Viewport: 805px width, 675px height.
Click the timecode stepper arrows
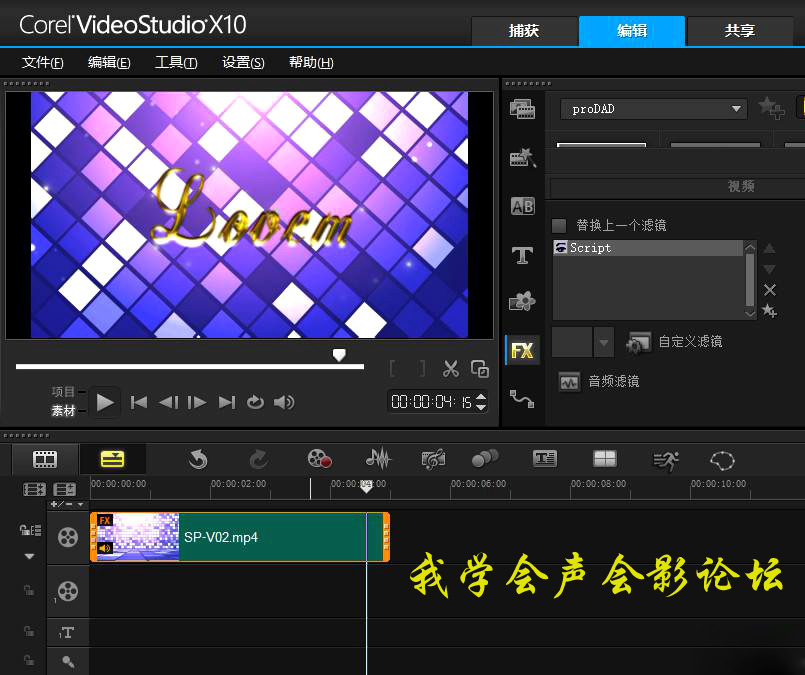tap(481, 401)
